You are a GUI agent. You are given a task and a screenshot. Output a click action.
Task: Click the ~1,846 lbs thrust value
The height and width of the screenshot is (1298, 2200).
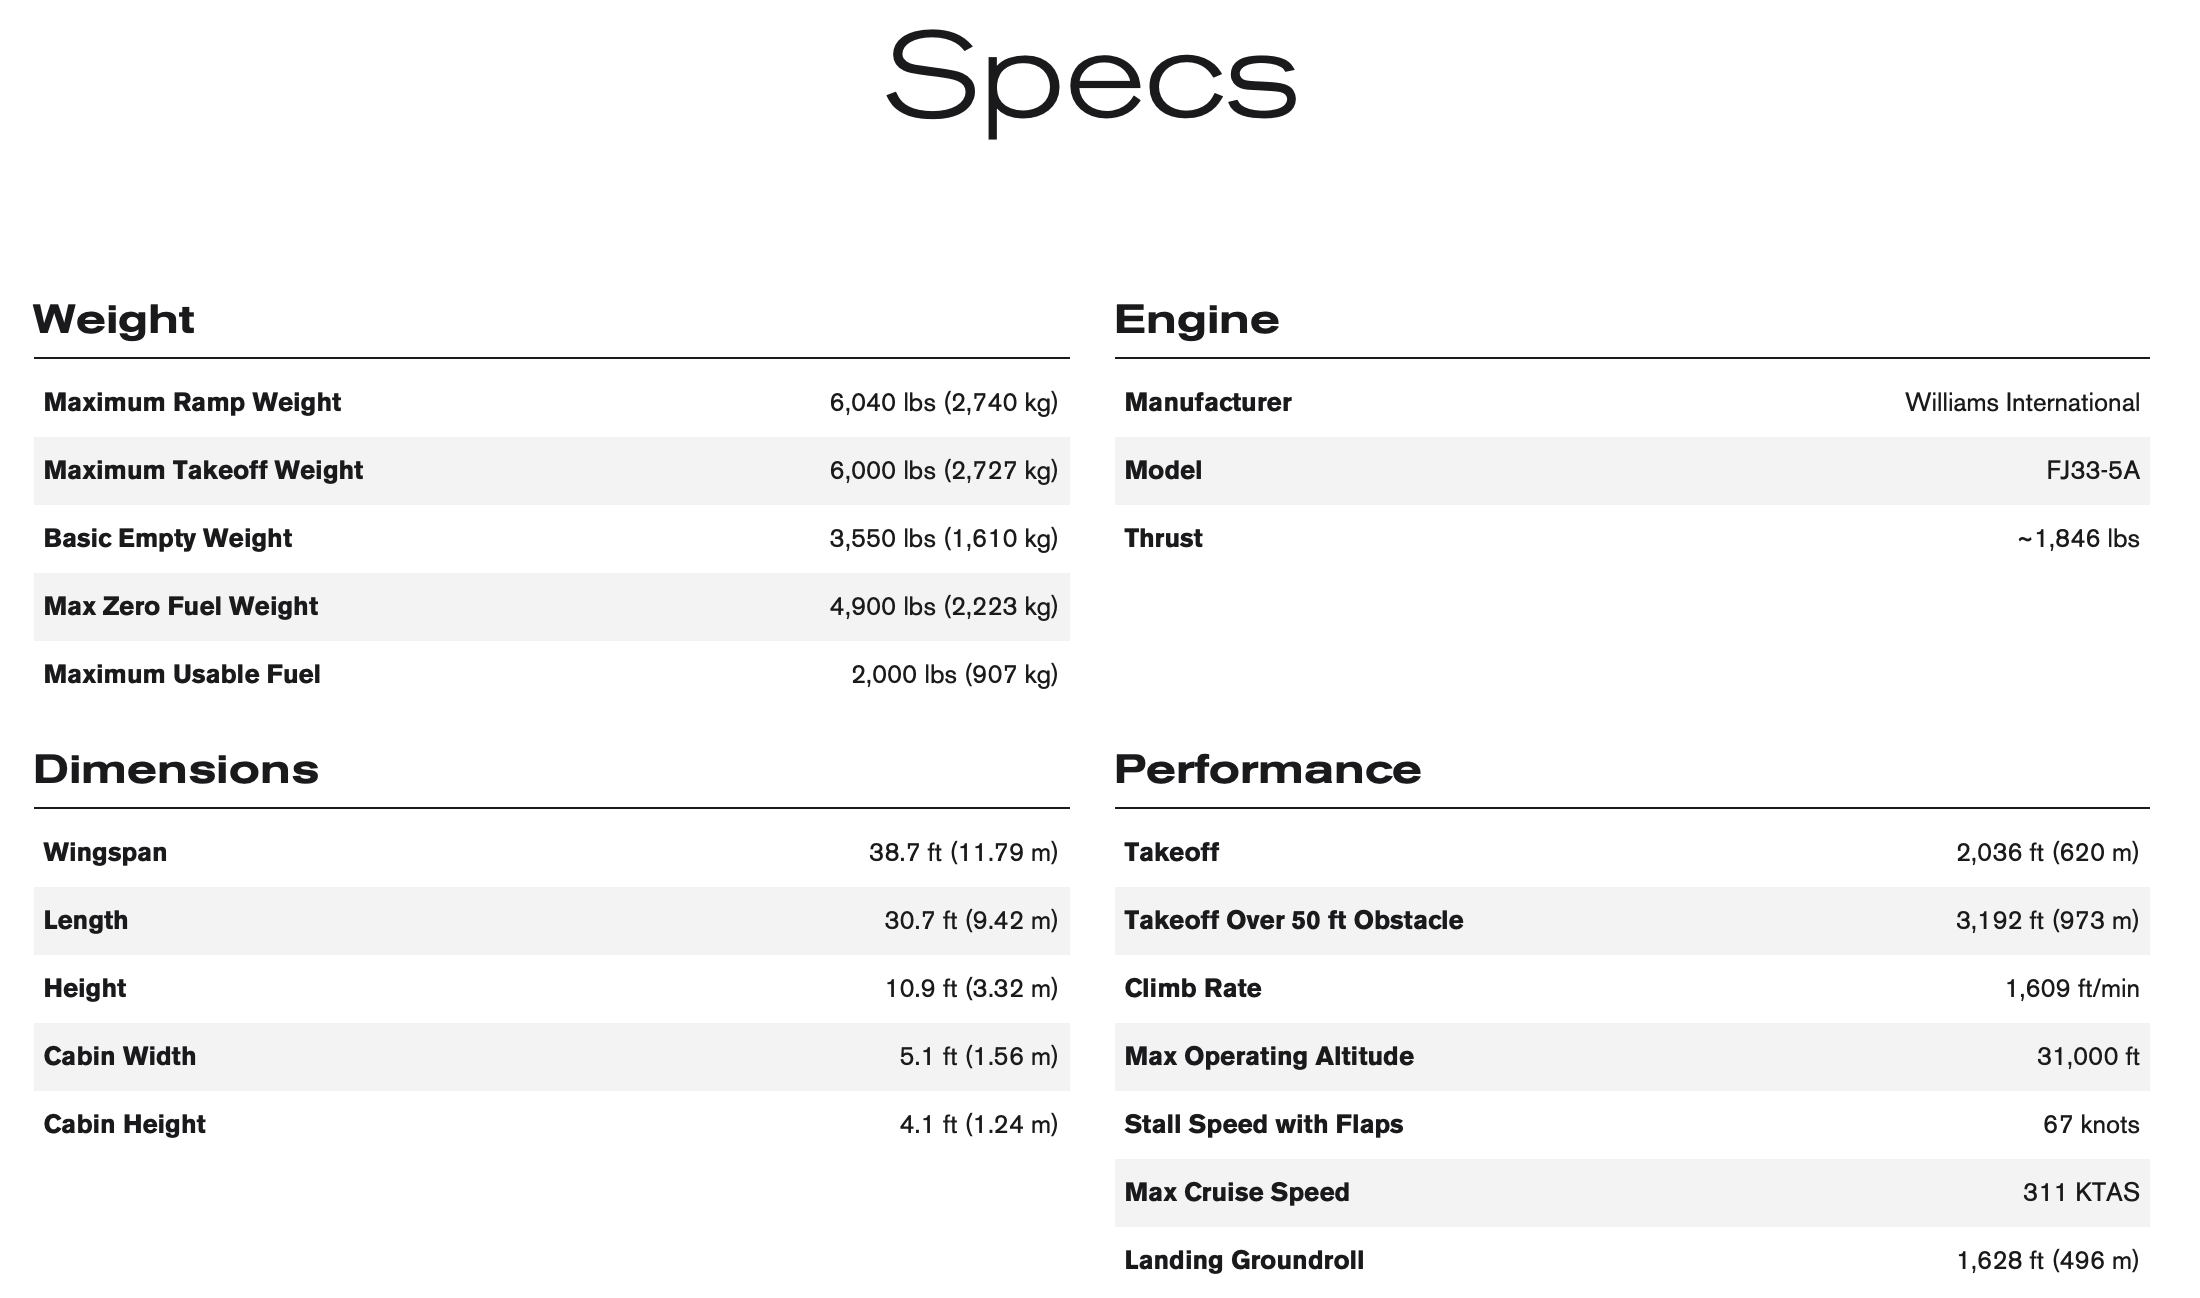tap(2078, 538)
